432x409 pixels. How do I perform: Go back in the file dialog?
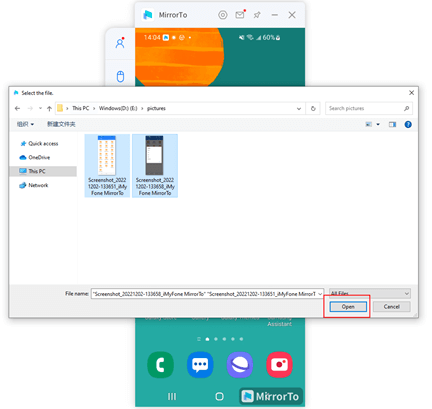tap(17, 108)
